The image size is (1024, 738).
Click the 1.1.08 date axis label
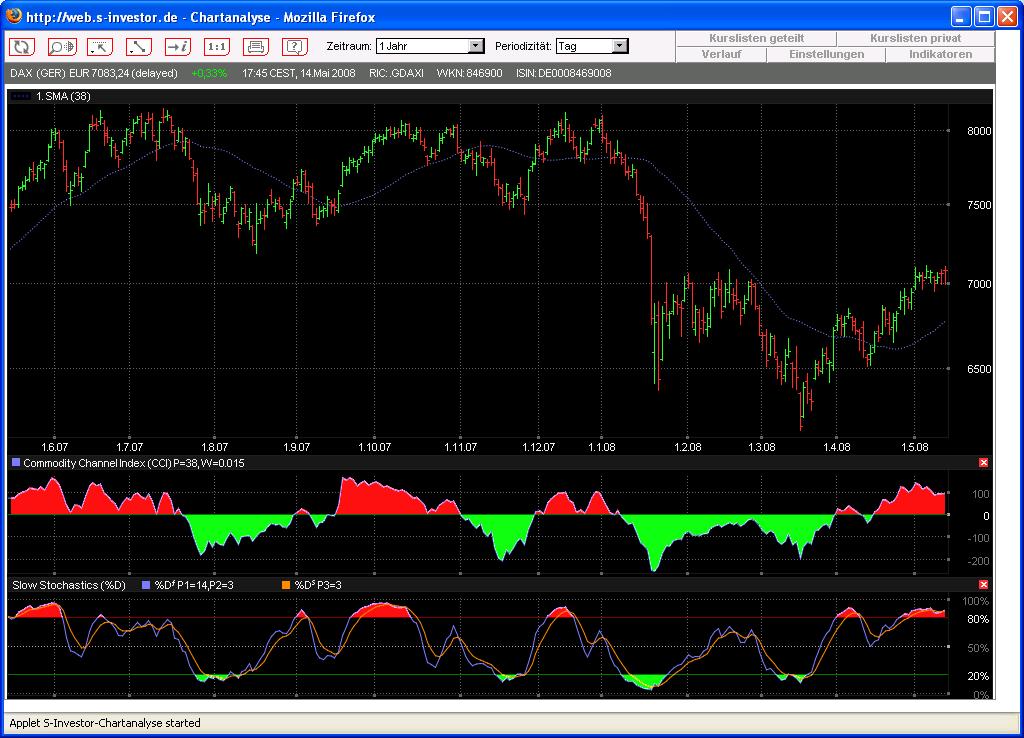click(601, 447)
